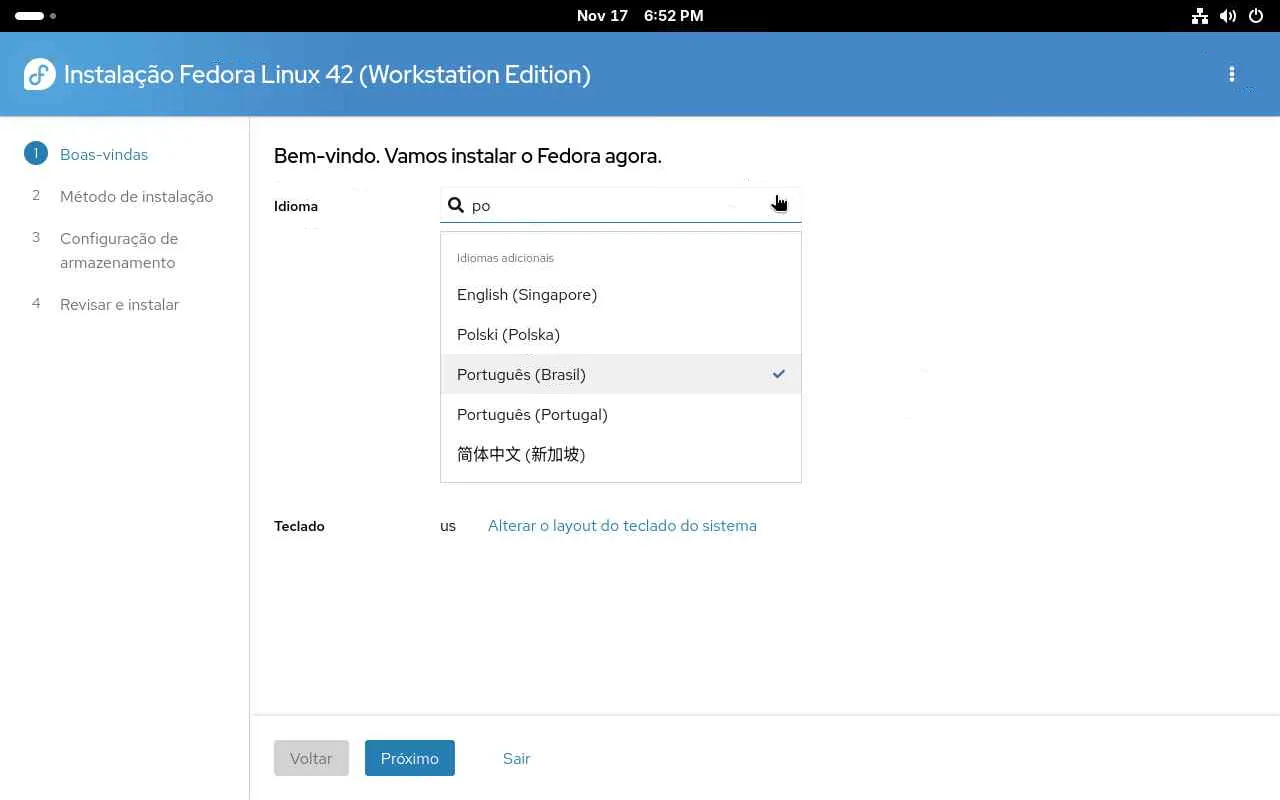
Task: Click the Fedora logo icon
Action: click(x=39, y=75)
